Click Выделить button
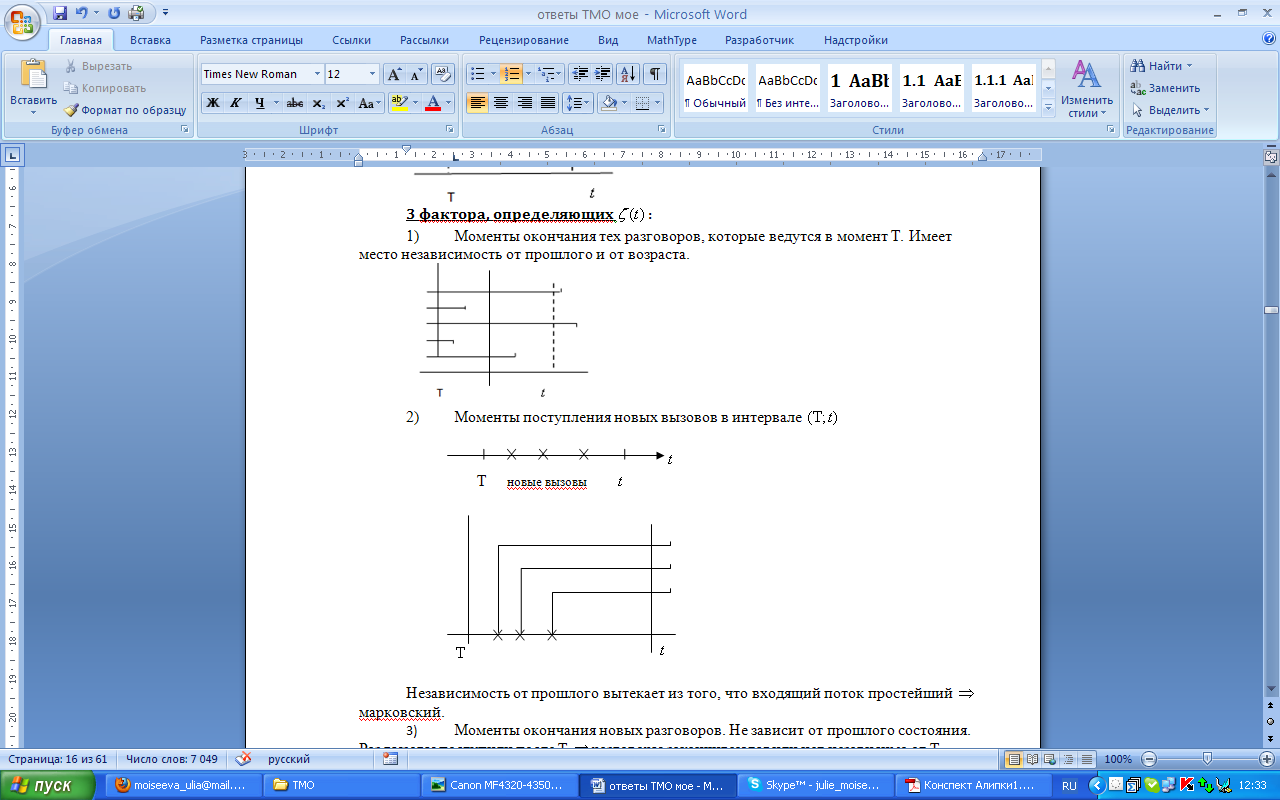The width and height of the screenshot is (1280, 800). point(1170,110)
